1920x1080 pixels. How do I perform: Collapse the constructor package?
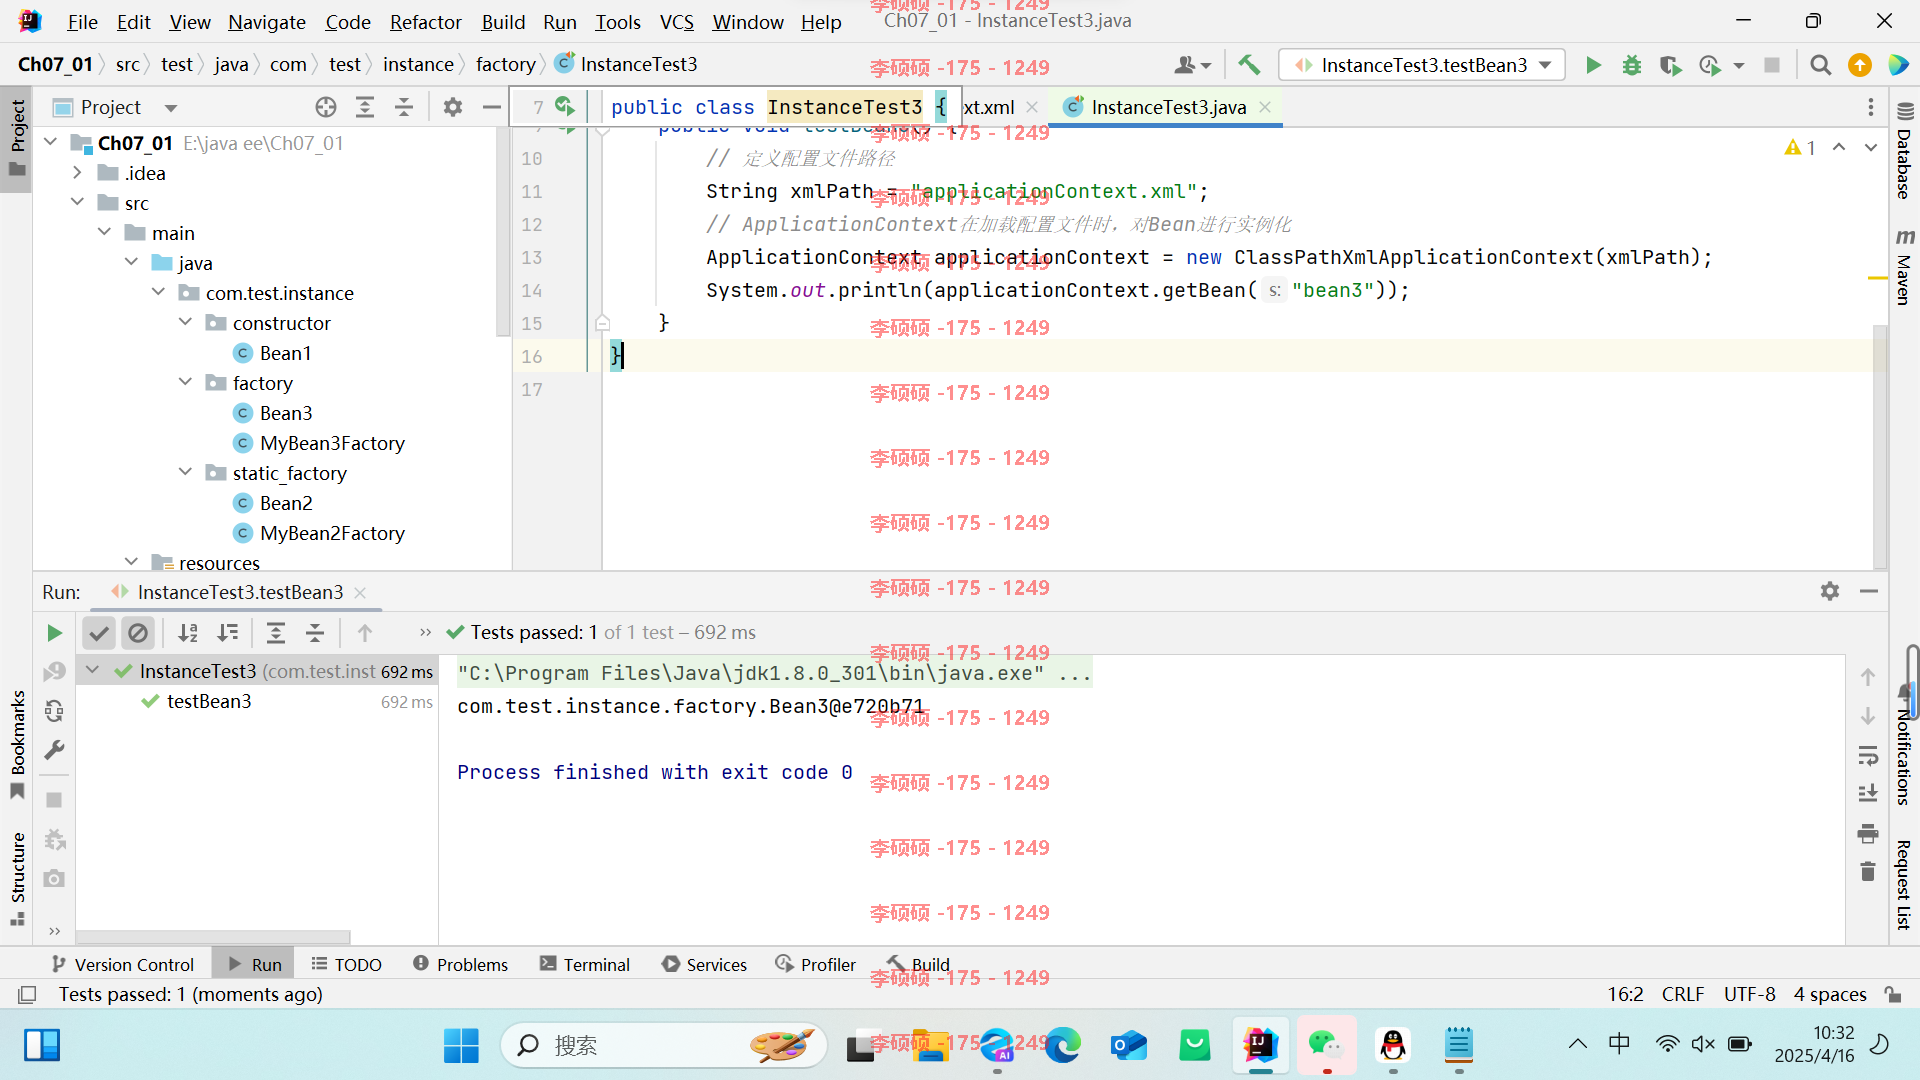(186, 323)
